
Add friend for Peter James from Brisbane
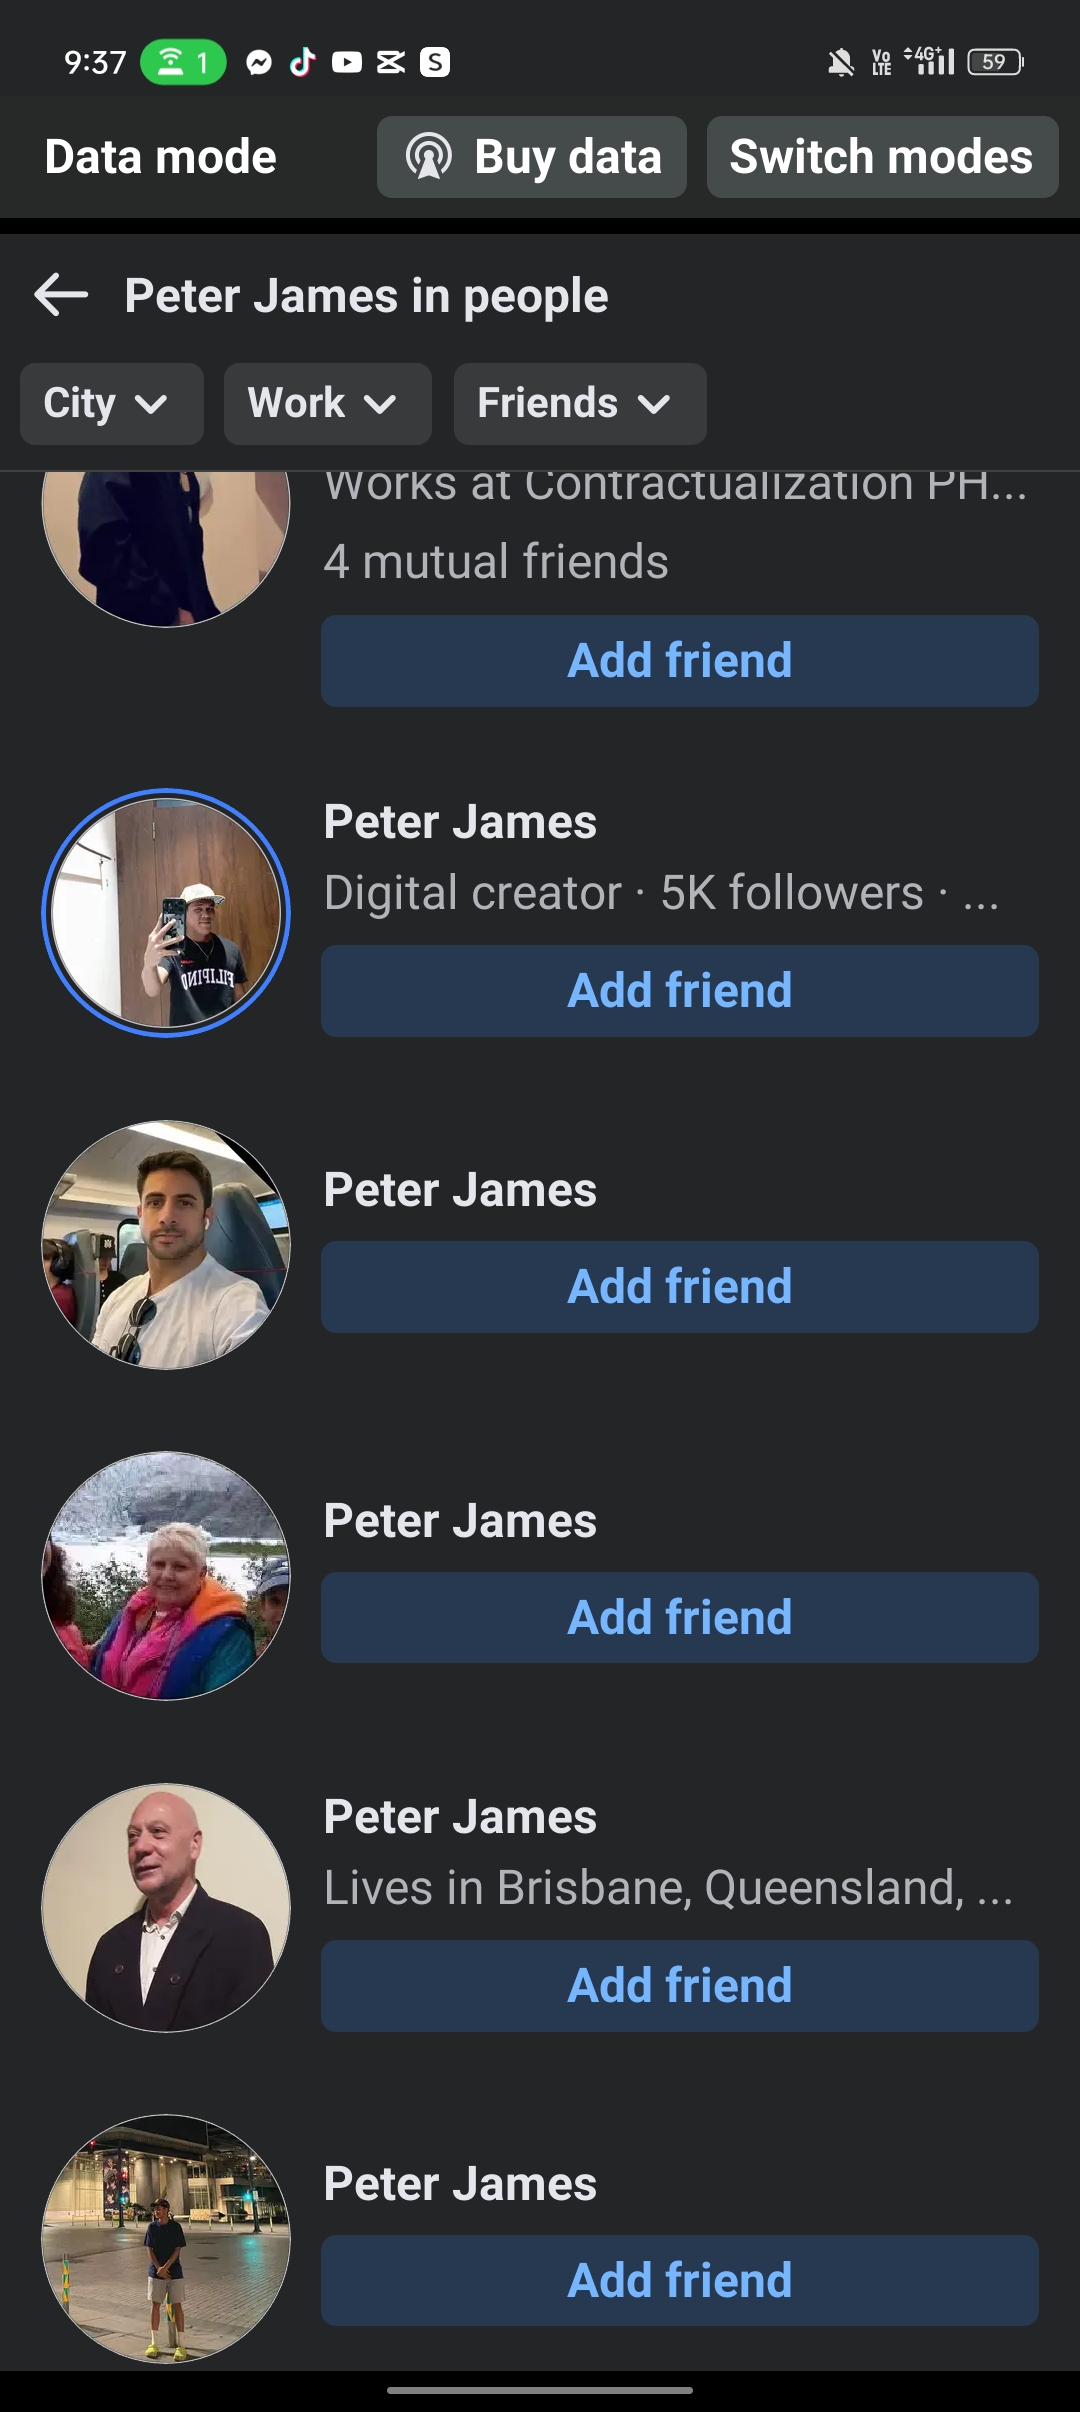(679, 1986)
